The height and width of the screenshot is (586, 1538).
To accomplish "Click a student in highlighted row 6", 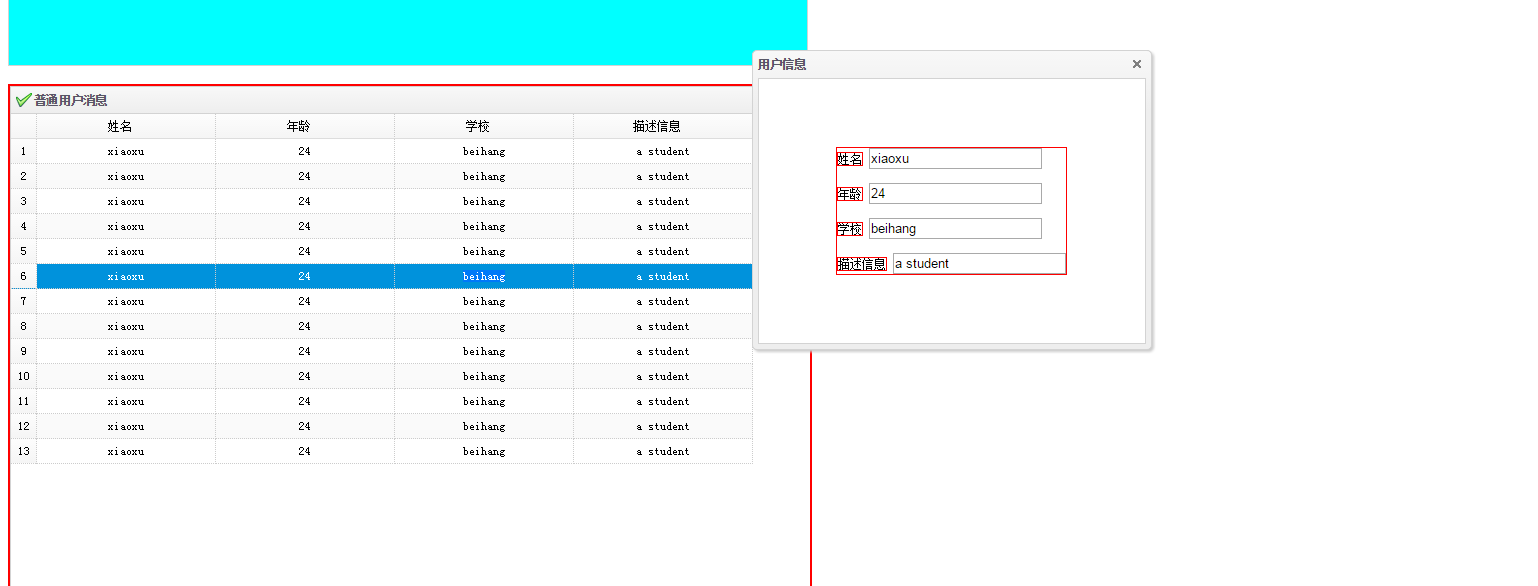I will [663, 276].
